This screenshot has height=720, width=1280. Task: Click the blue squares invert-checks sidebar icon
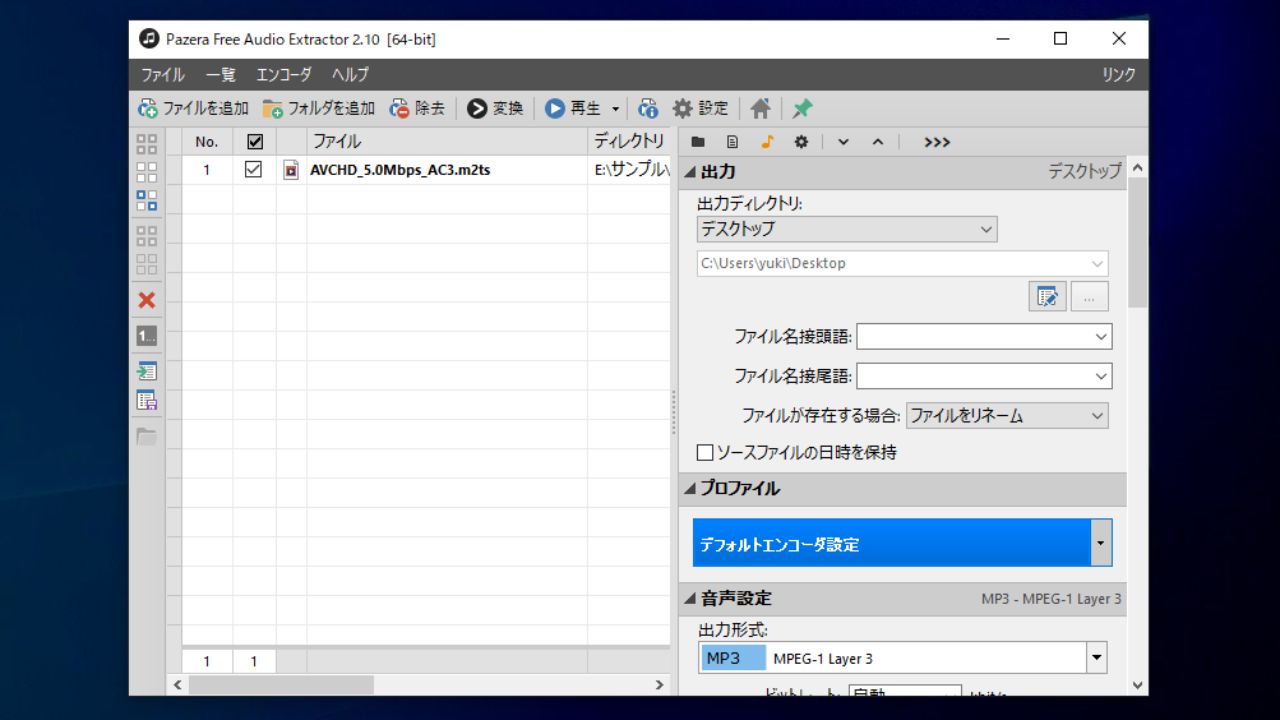coord(147,200)
